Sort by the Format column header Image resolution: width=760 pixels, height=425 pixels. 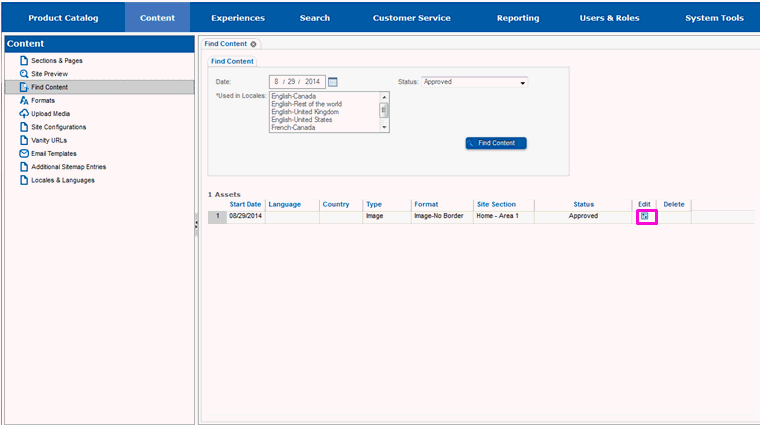click(x=426, y=205)
